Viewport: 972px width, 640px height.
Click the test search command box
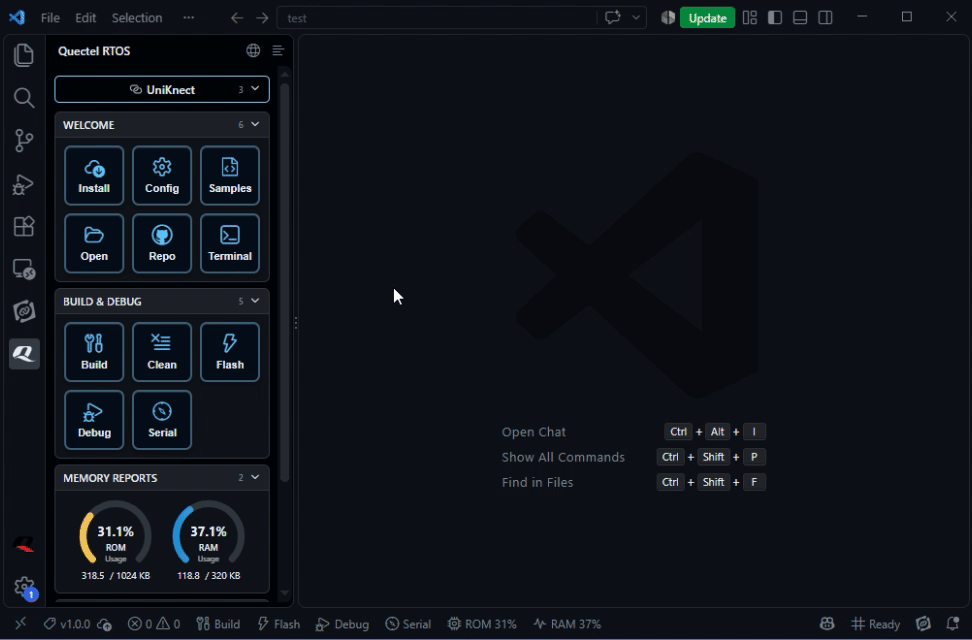[438, 18]
